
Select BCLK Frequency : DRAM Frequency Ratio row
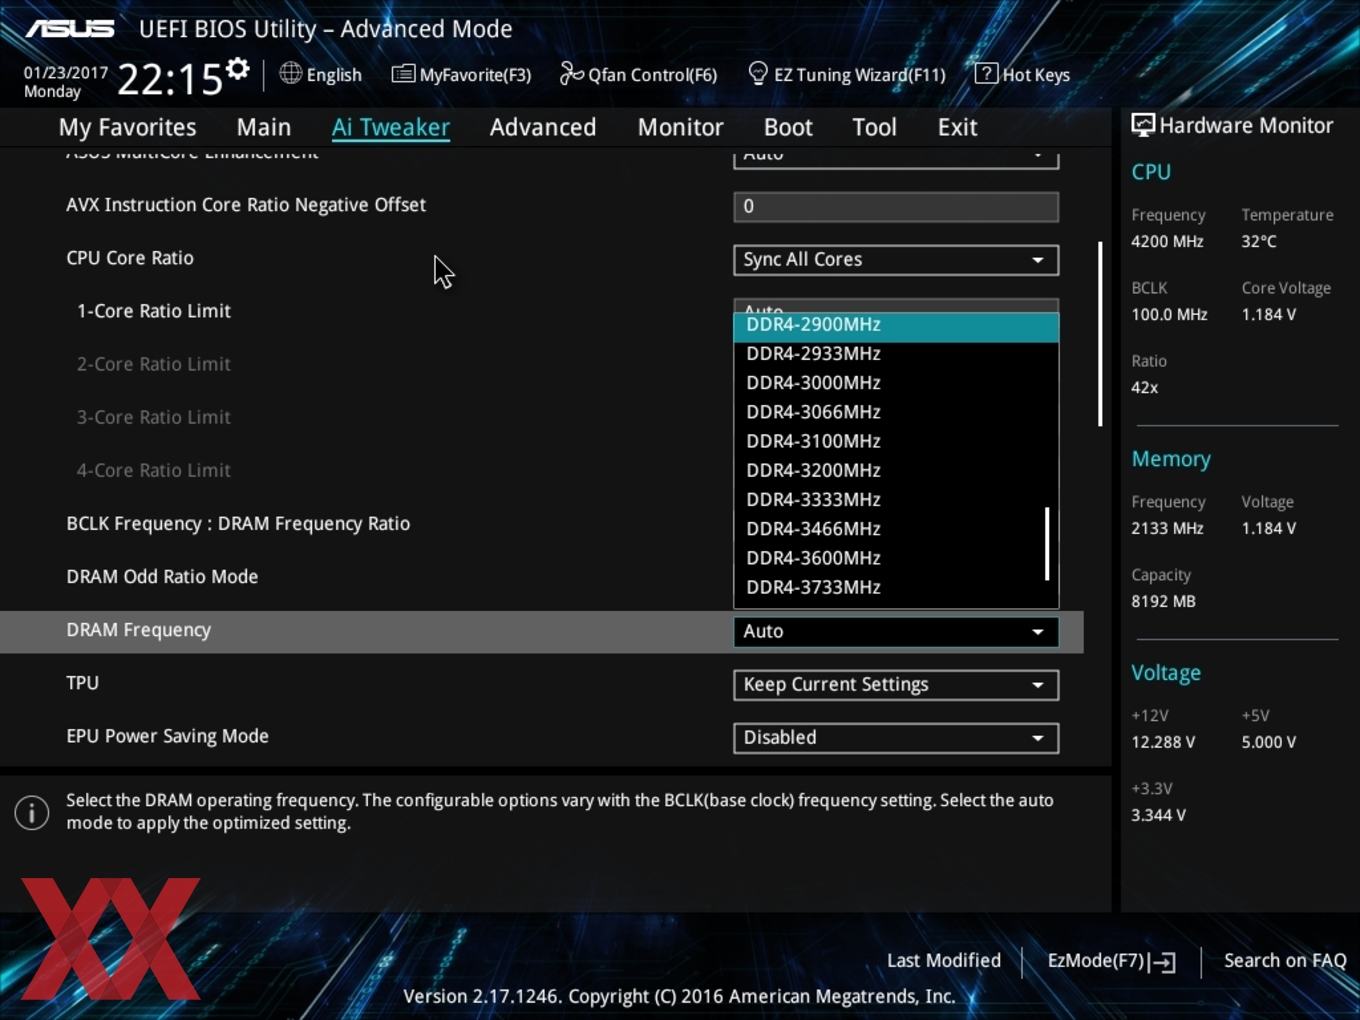pyautogui.click(x=238, y=524)
